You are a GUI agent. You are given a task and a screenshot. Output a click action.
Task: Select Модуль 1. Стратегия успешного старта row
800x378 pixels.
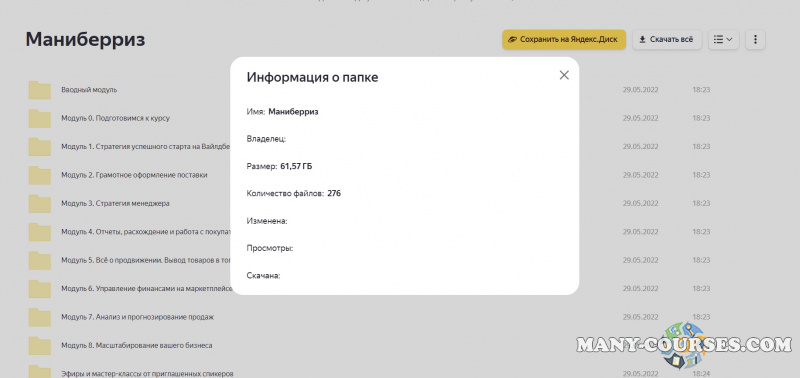click(146, 146)
